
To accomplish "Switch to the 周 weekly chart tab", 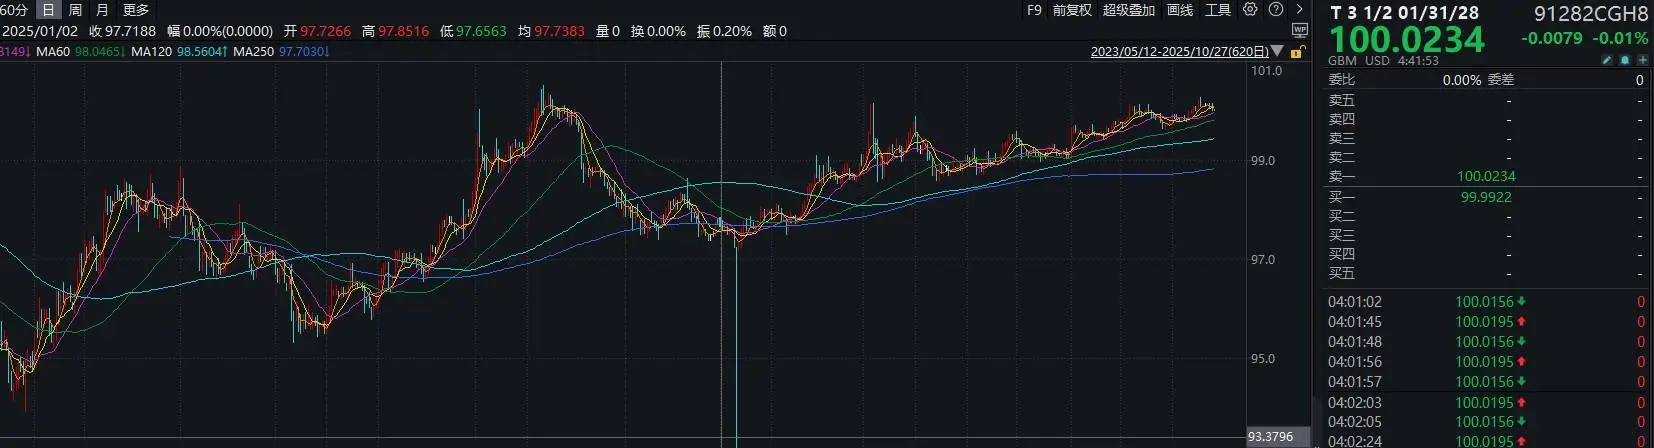I will pos(75,10).
